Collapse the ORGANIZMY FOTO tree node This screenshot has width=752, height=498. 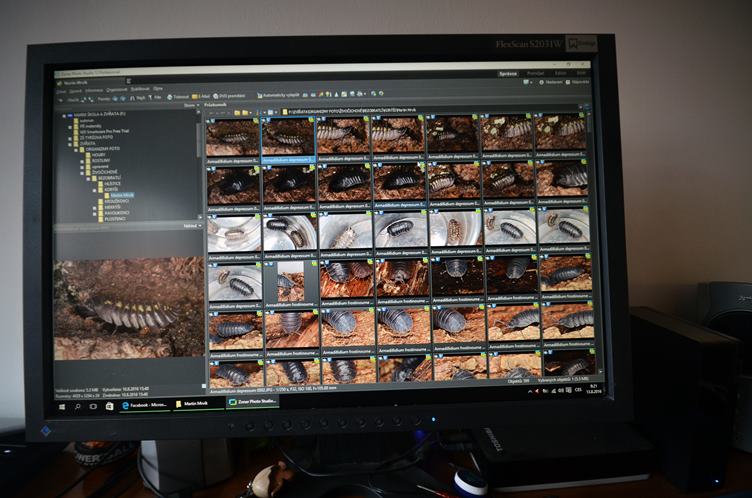tap(76, 150)
